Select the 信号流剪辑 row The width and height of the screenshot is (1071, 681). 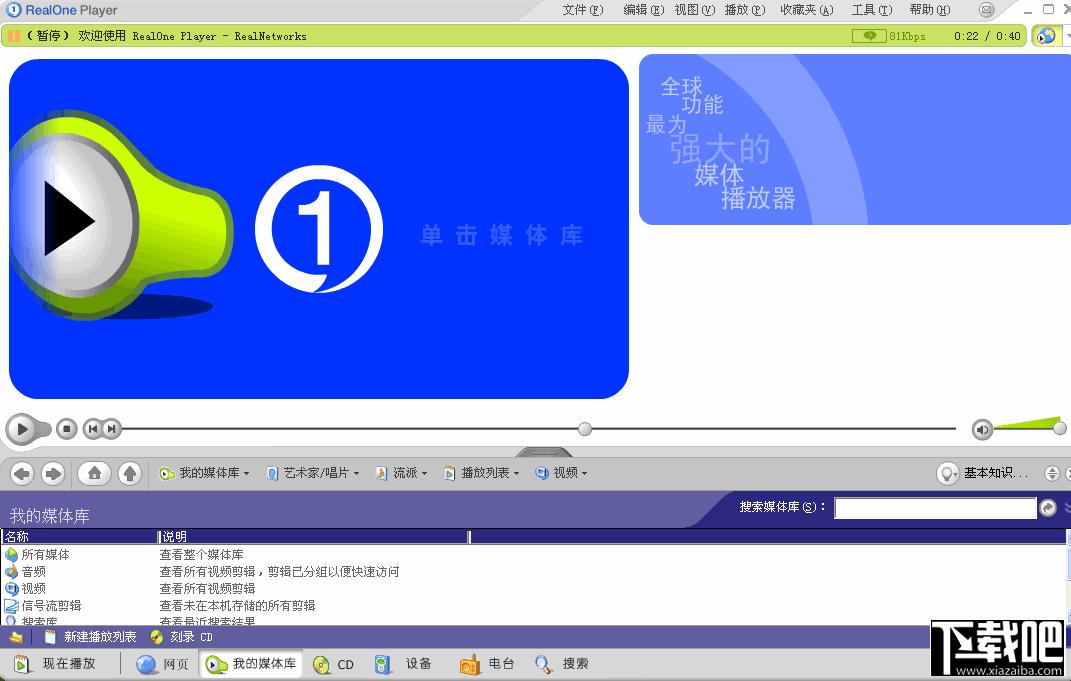[x=533, y=606]
